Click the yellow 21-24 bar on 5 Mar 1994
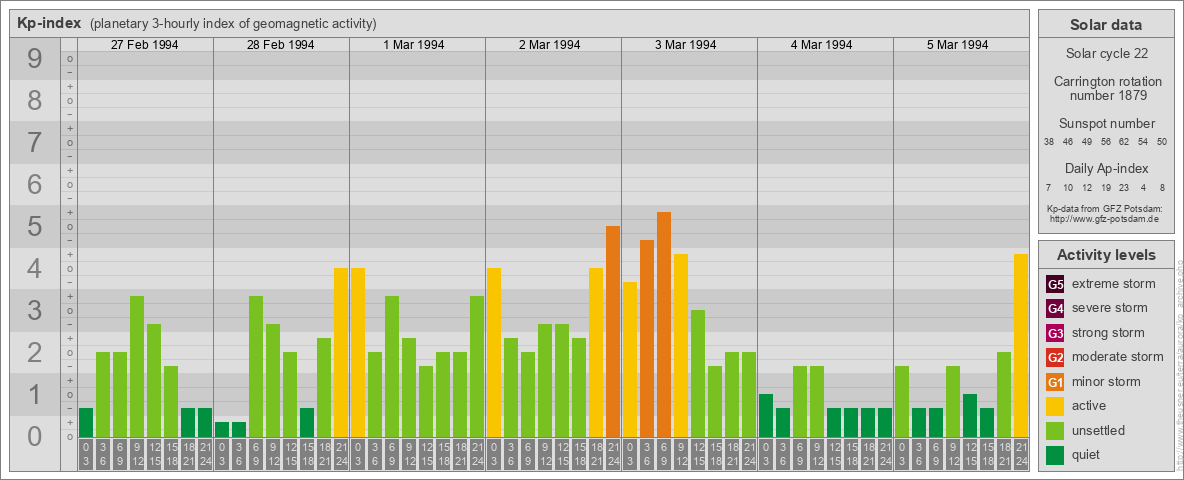 click(1021, 346)
